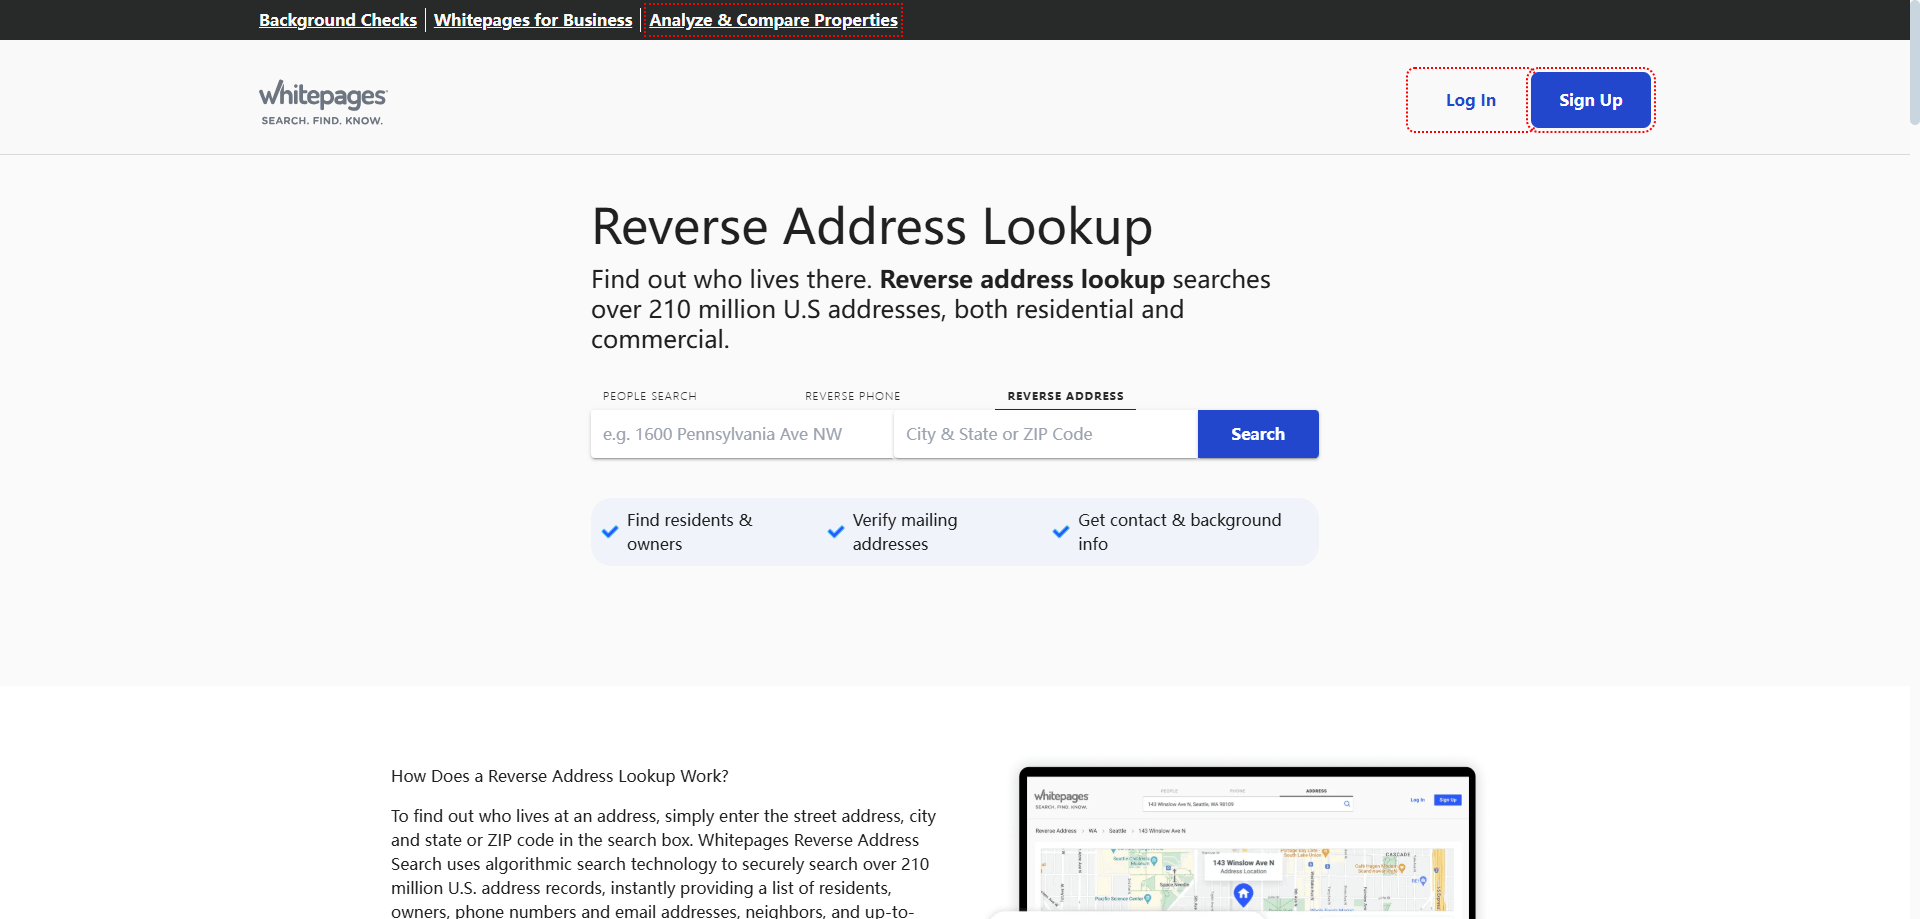Select the Reverse Address tab
Screen dimensions: 1920x919
(x=1064, y=396)
